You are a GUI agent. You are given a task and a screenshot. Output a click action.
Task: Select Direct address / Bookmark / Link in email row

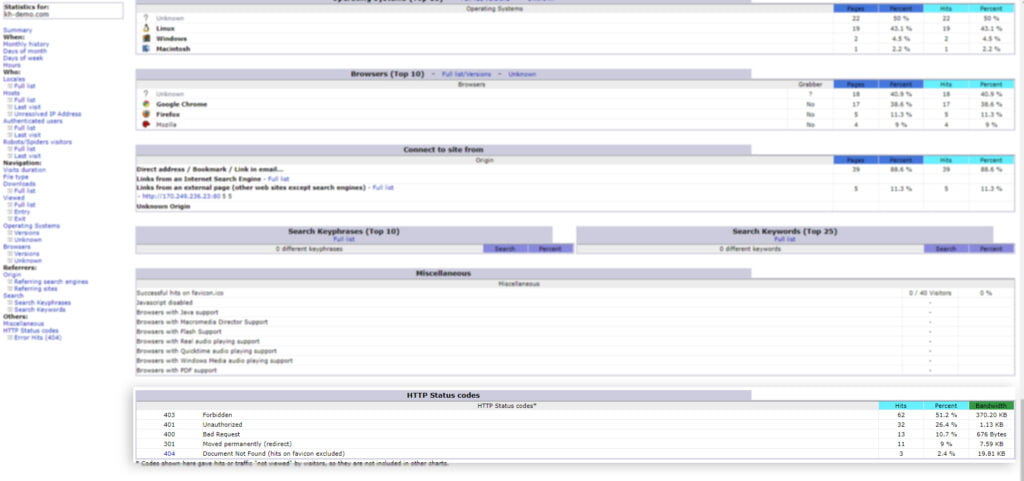click(x=575, y=170)
